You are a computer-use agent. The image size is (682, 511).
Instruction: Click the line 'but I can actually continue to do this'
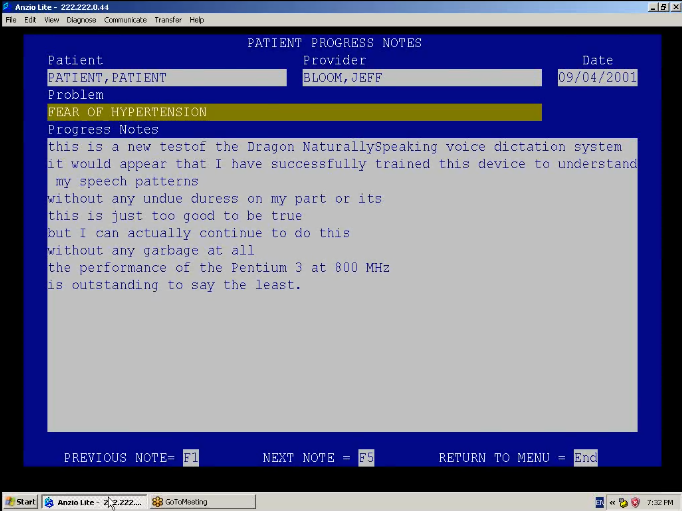point(199,233)
